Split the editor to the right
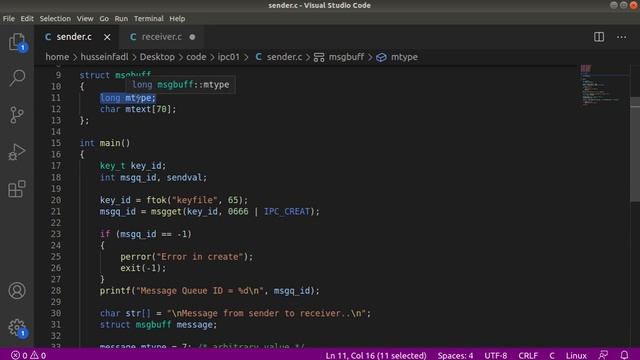Viewport: 640px width, 360px height. 599,37
